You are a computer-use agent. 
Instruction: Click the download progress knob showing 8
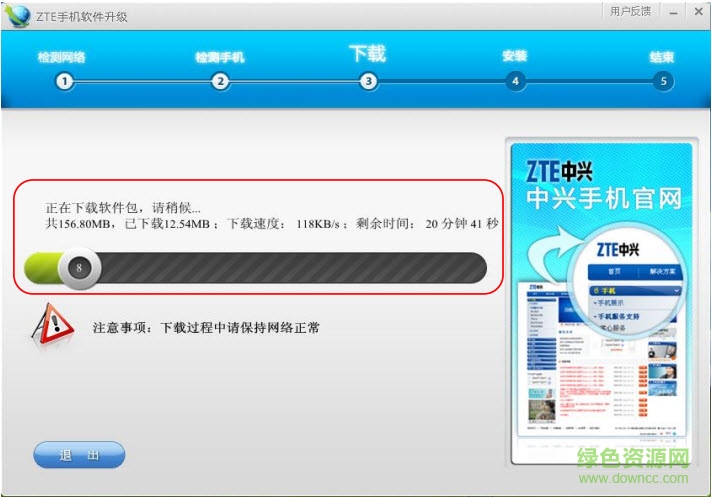(x=79, y=268)
